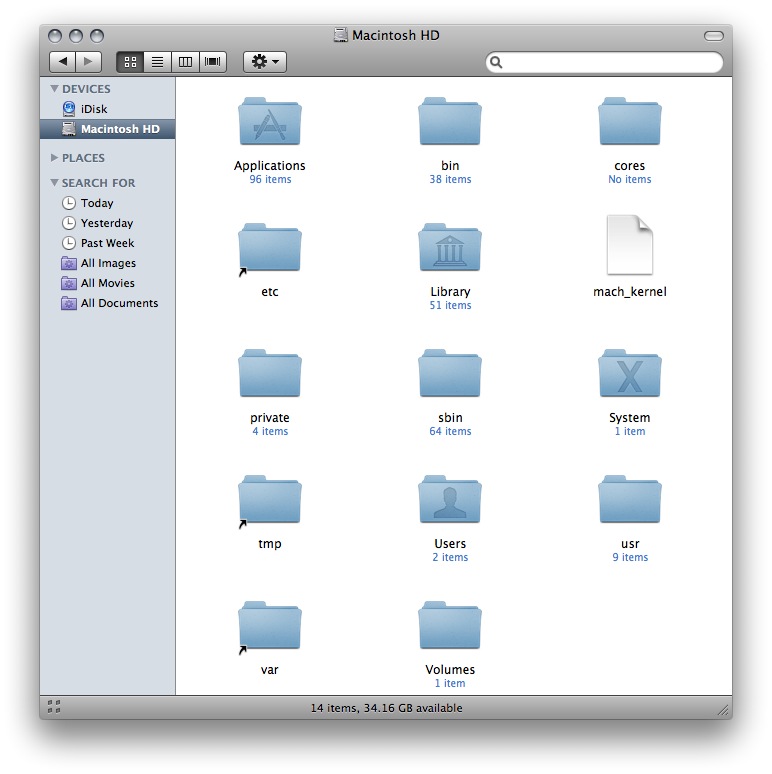Click the window resize grip corner

click(x=723, y=710)
